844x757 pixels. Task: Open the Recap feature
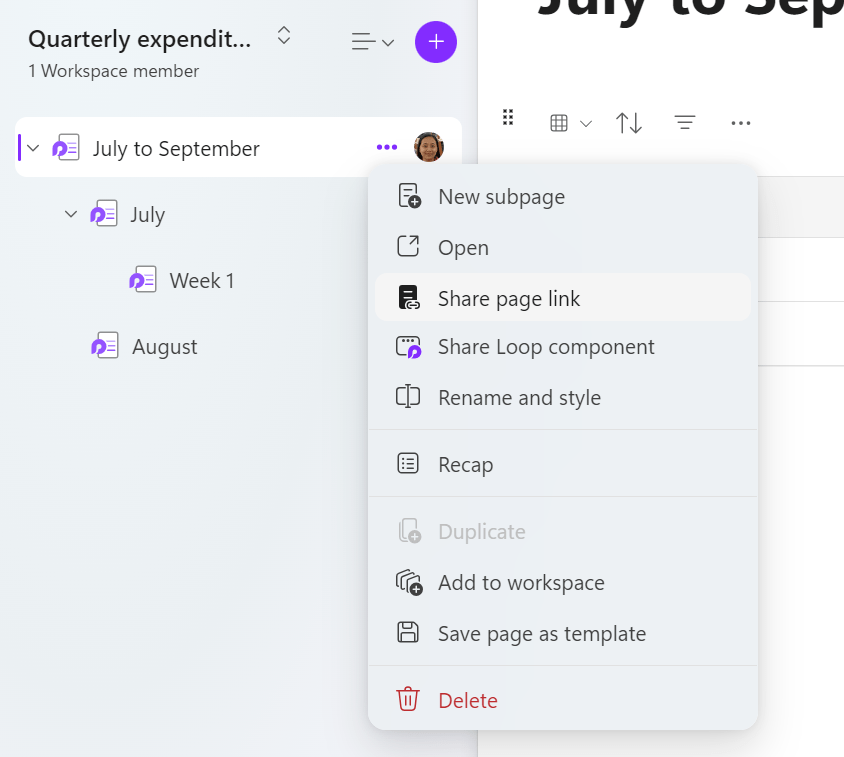465,463
